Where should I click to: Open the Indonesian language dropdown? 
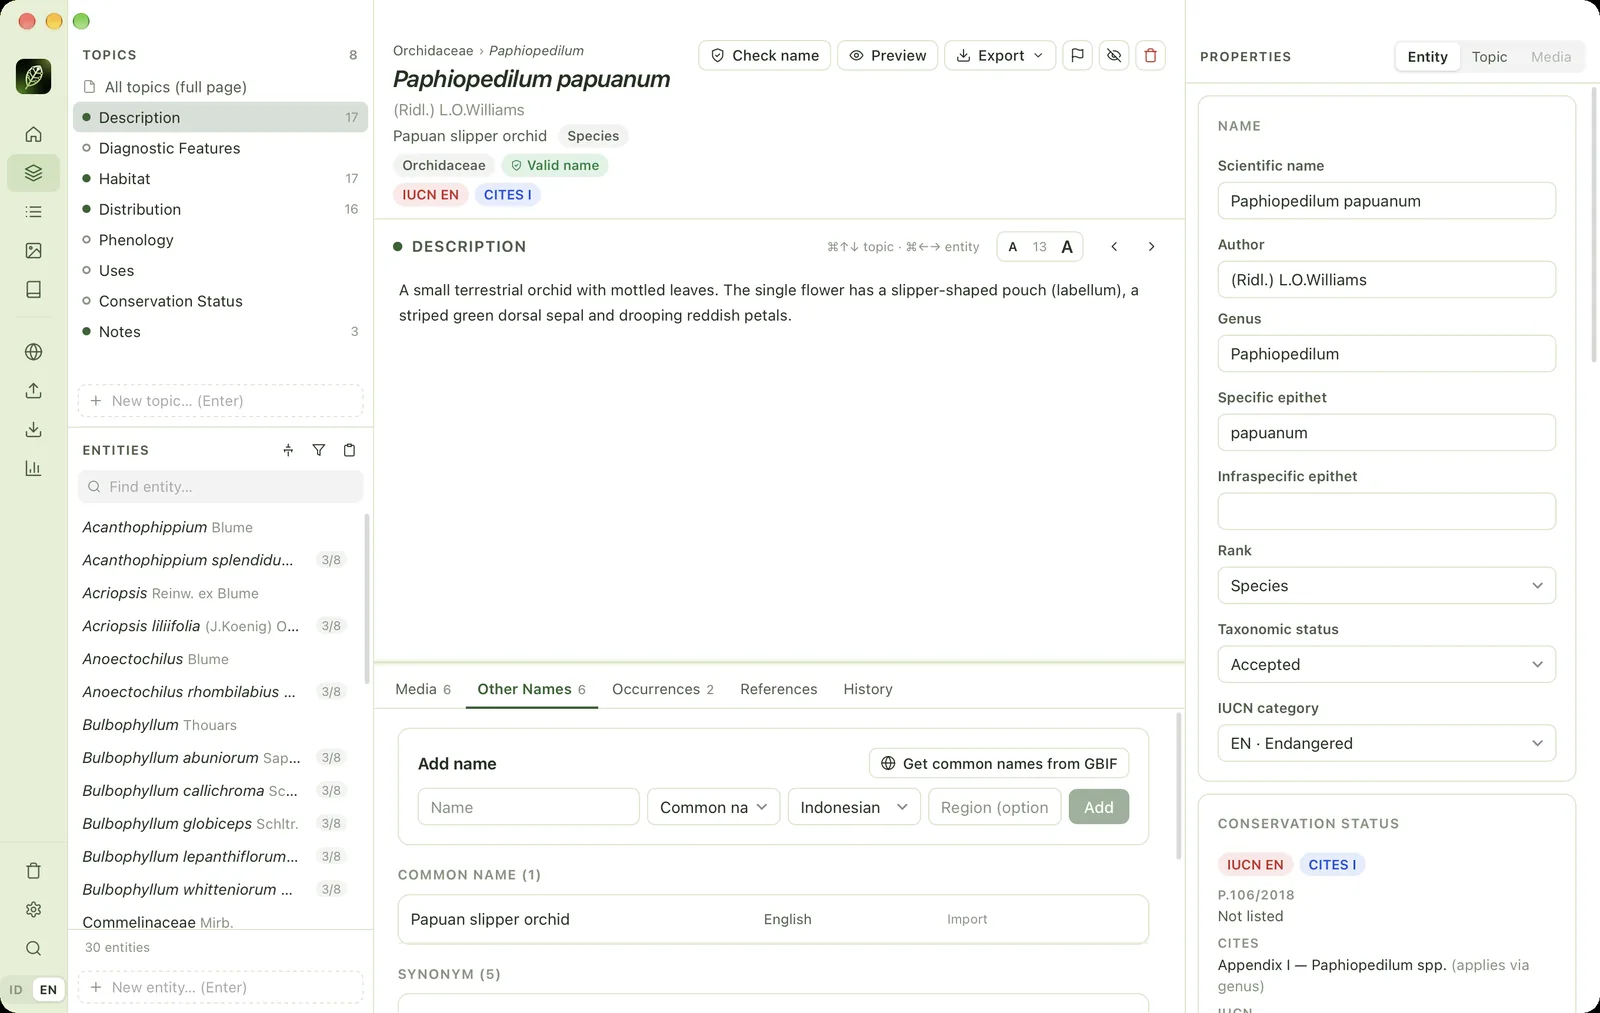[x=854, y=807]
